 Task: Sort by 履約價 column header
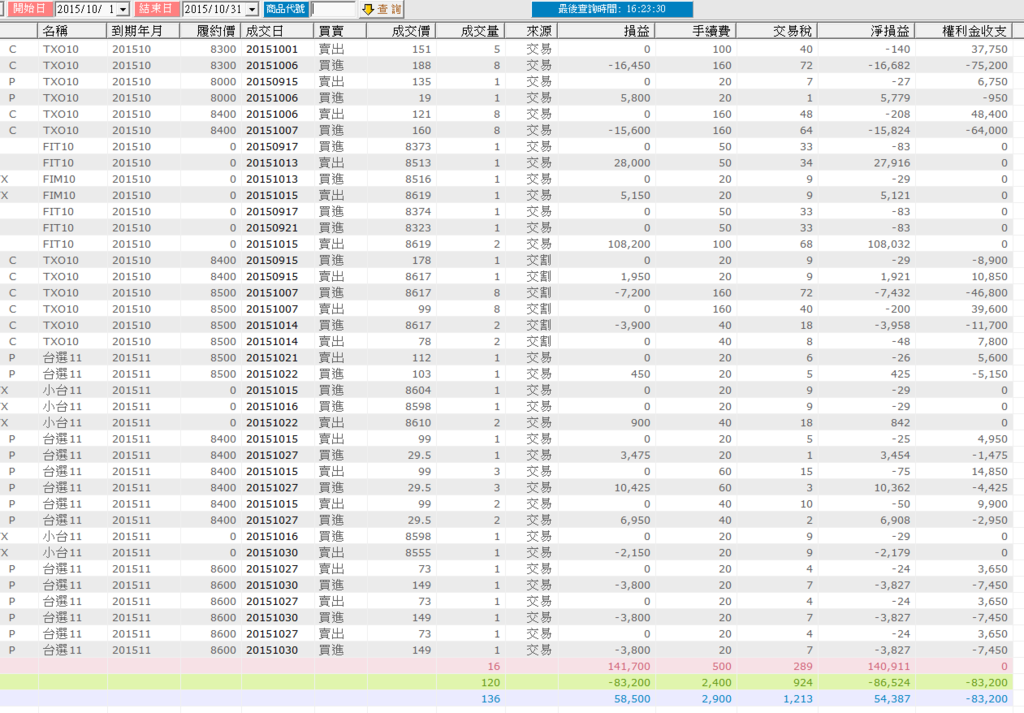click(210, 31)
